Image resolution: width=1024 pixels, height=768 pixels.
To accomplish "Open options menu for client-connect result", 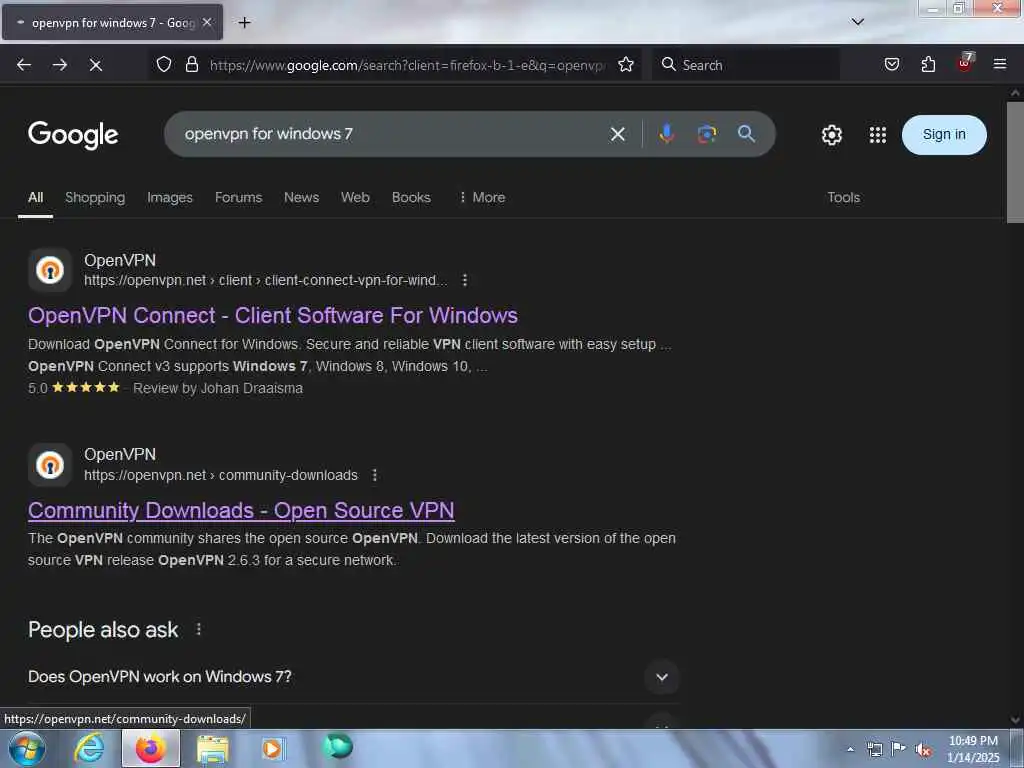I will (x=464, y=280).
